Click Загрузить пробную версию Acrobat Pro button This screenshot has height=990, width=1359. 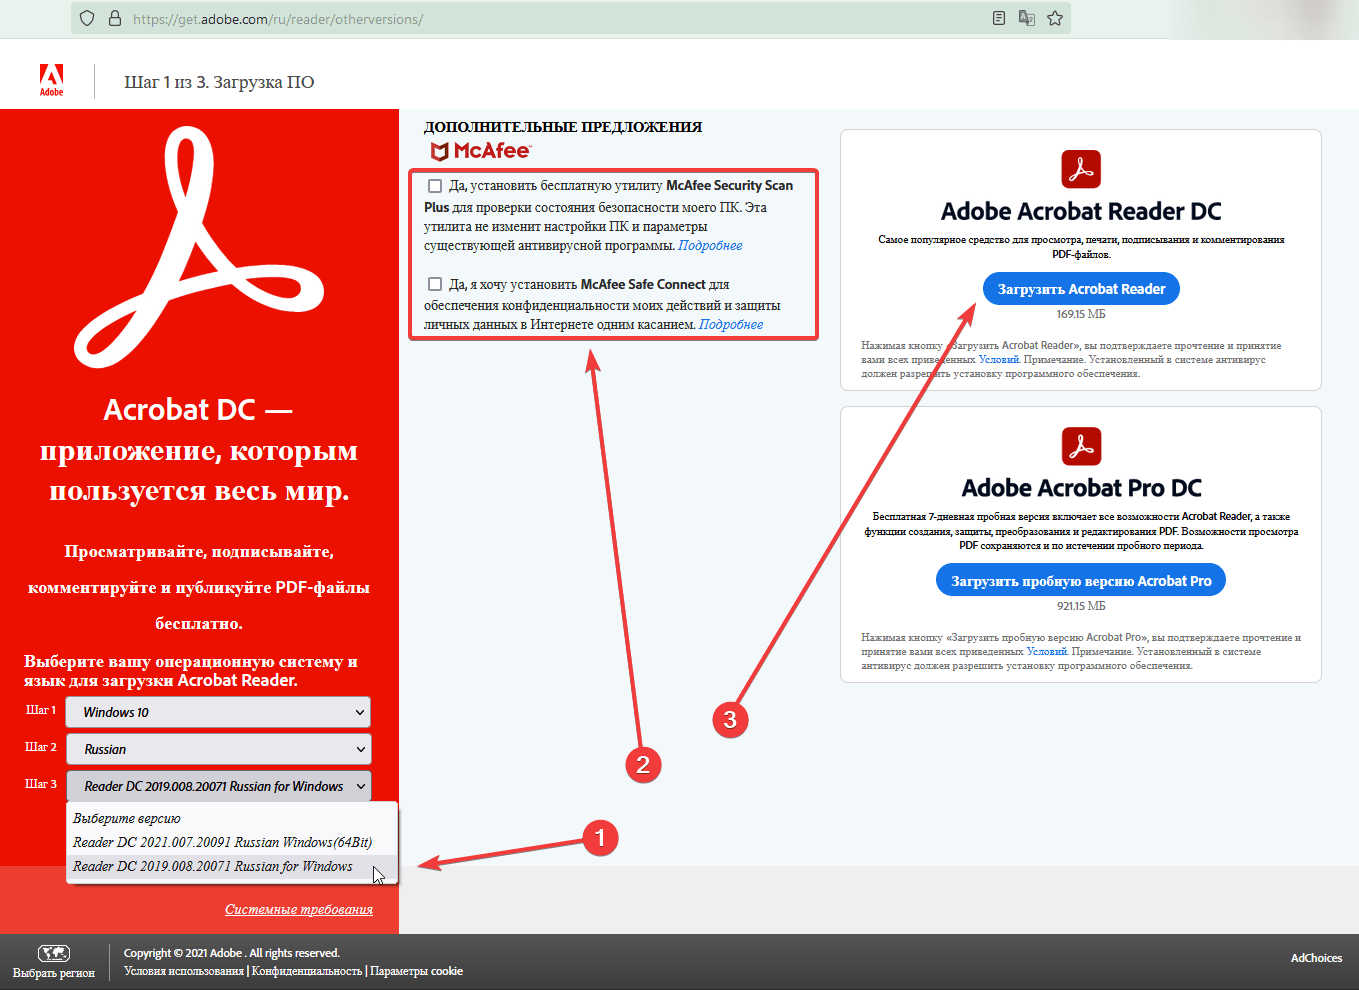click(x=1080, y=581)
